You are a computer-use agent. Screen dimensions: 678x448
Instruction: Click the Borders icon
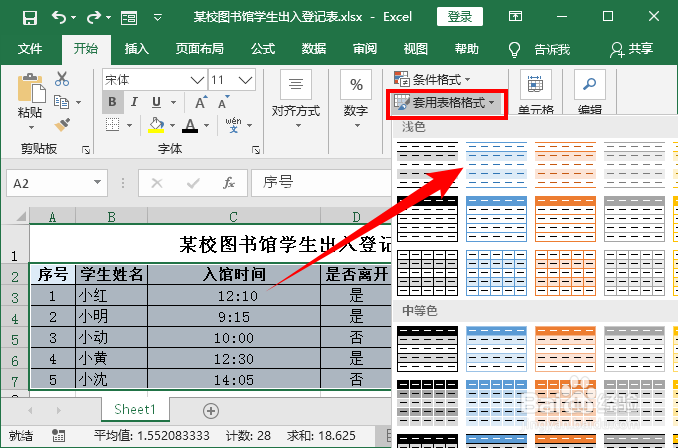tap(112, 125)
